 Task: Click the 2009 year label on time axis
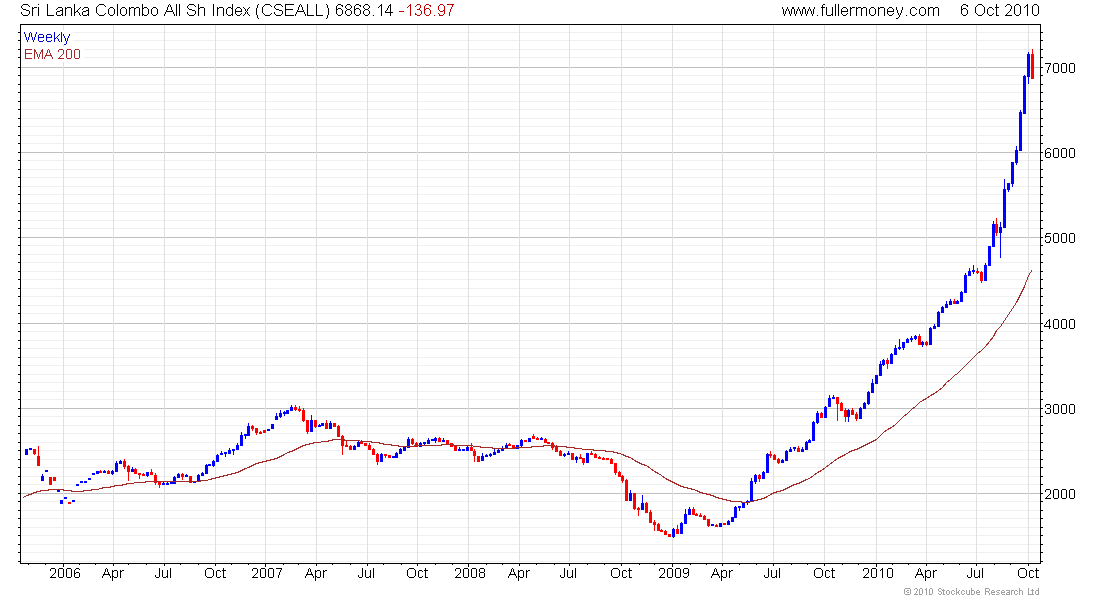[673, 573]
